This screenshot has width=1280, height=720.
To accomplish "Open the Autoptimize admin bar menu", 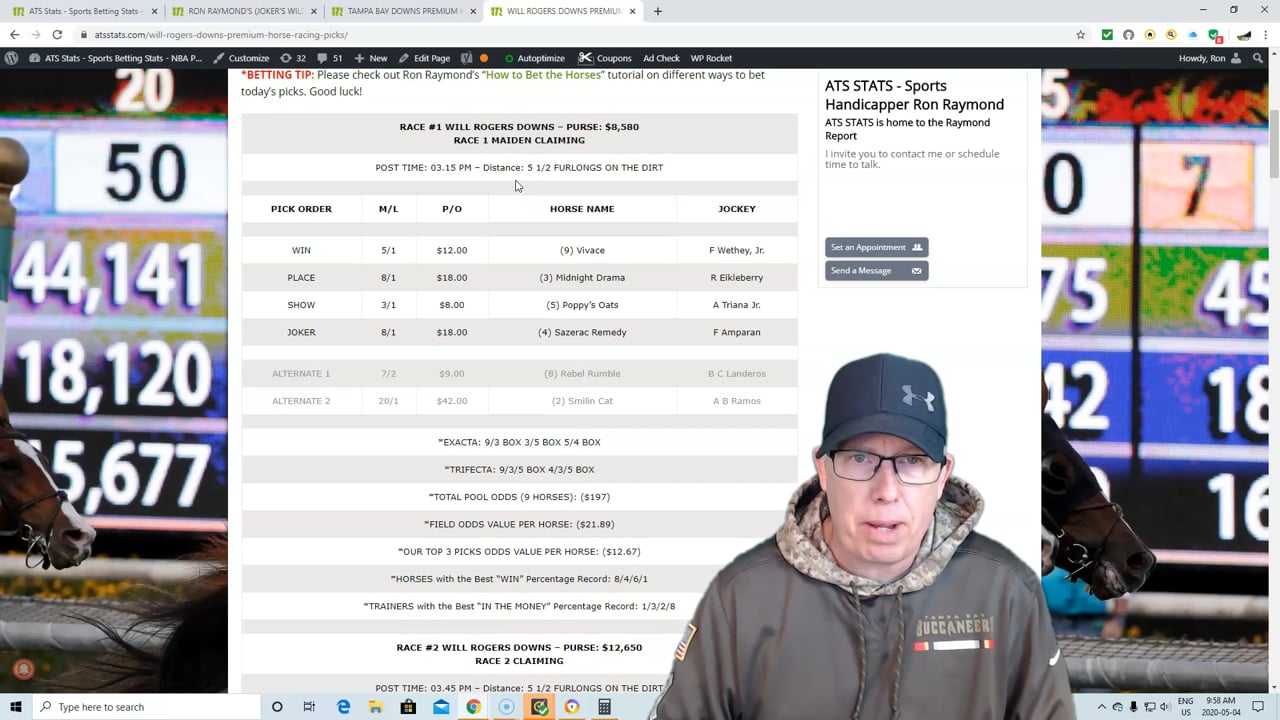I will click(535, 58).
